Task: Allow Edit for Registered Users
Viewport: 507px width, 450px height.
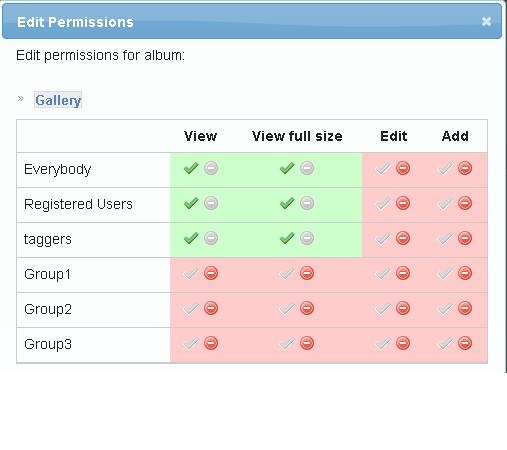Action: [383, 203]
